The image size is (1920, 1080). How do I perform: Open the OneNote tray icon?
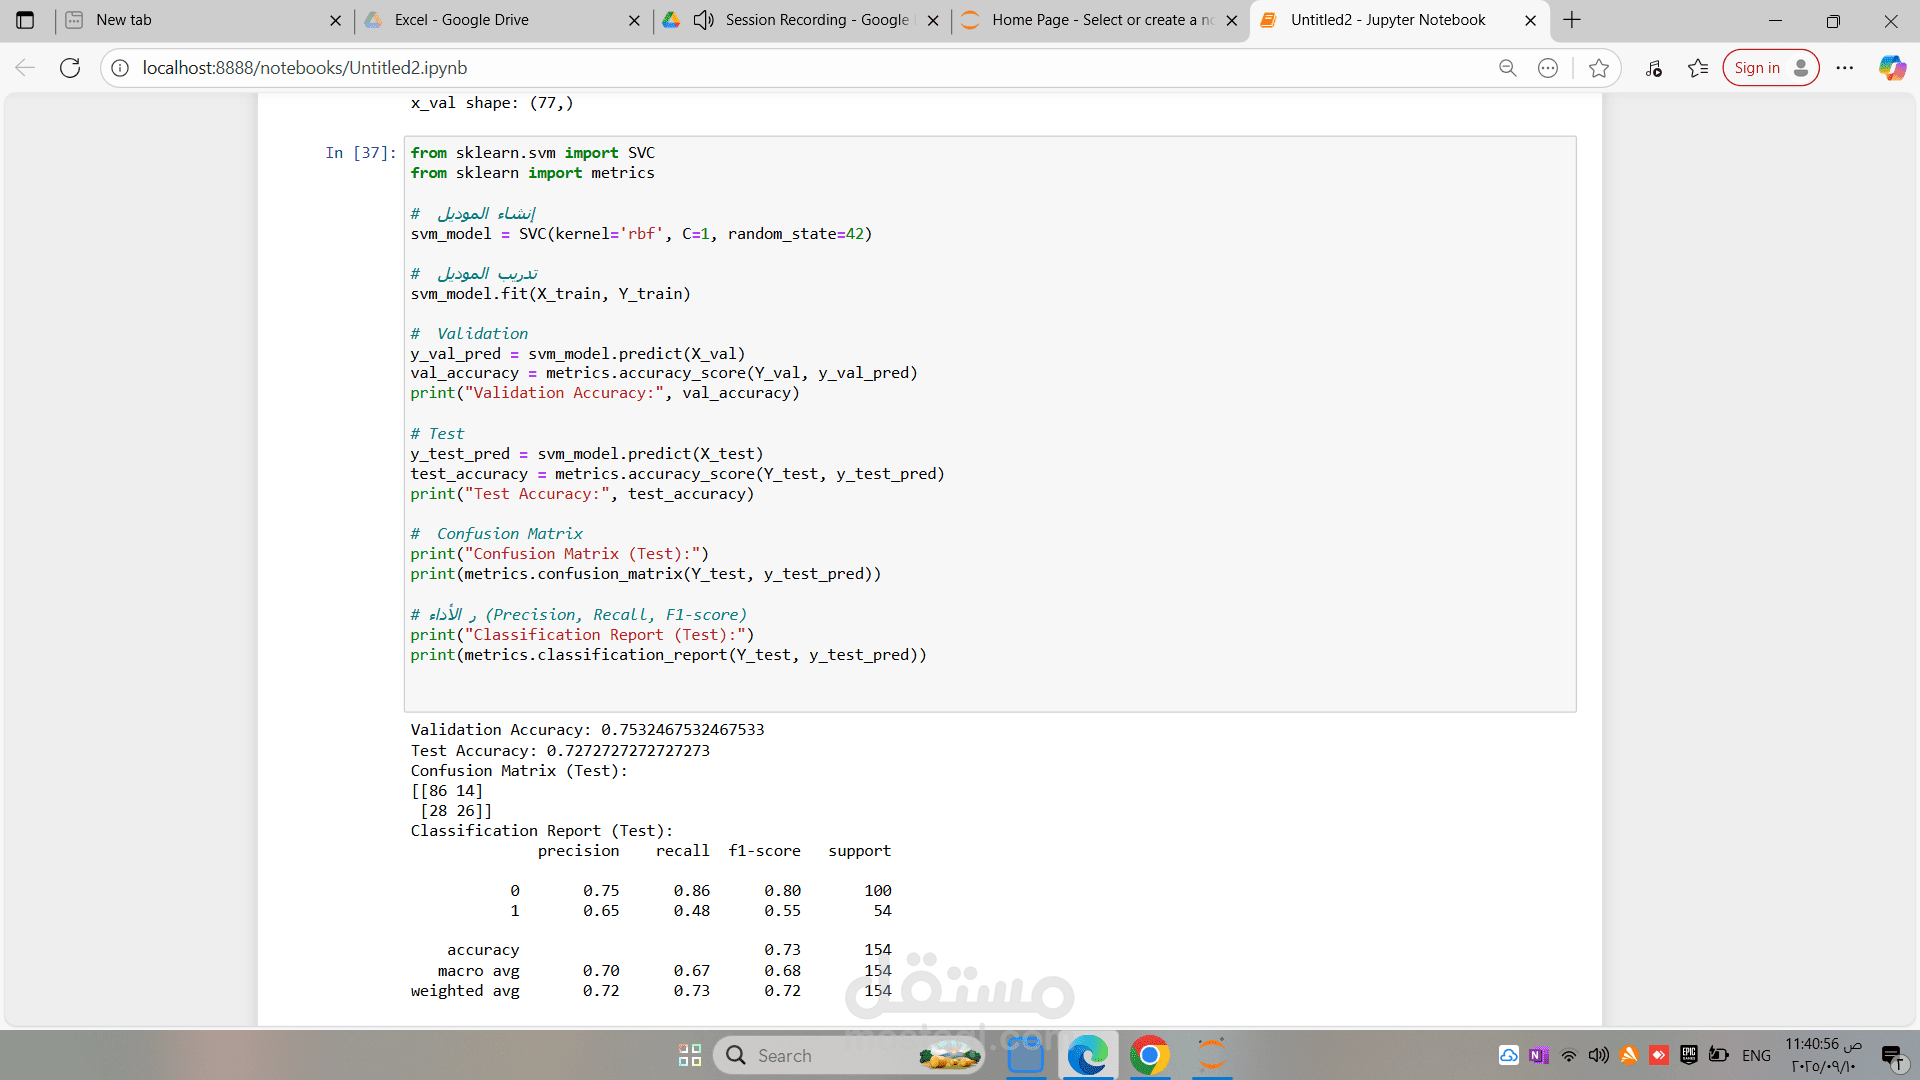[x=1539, y=1055]
